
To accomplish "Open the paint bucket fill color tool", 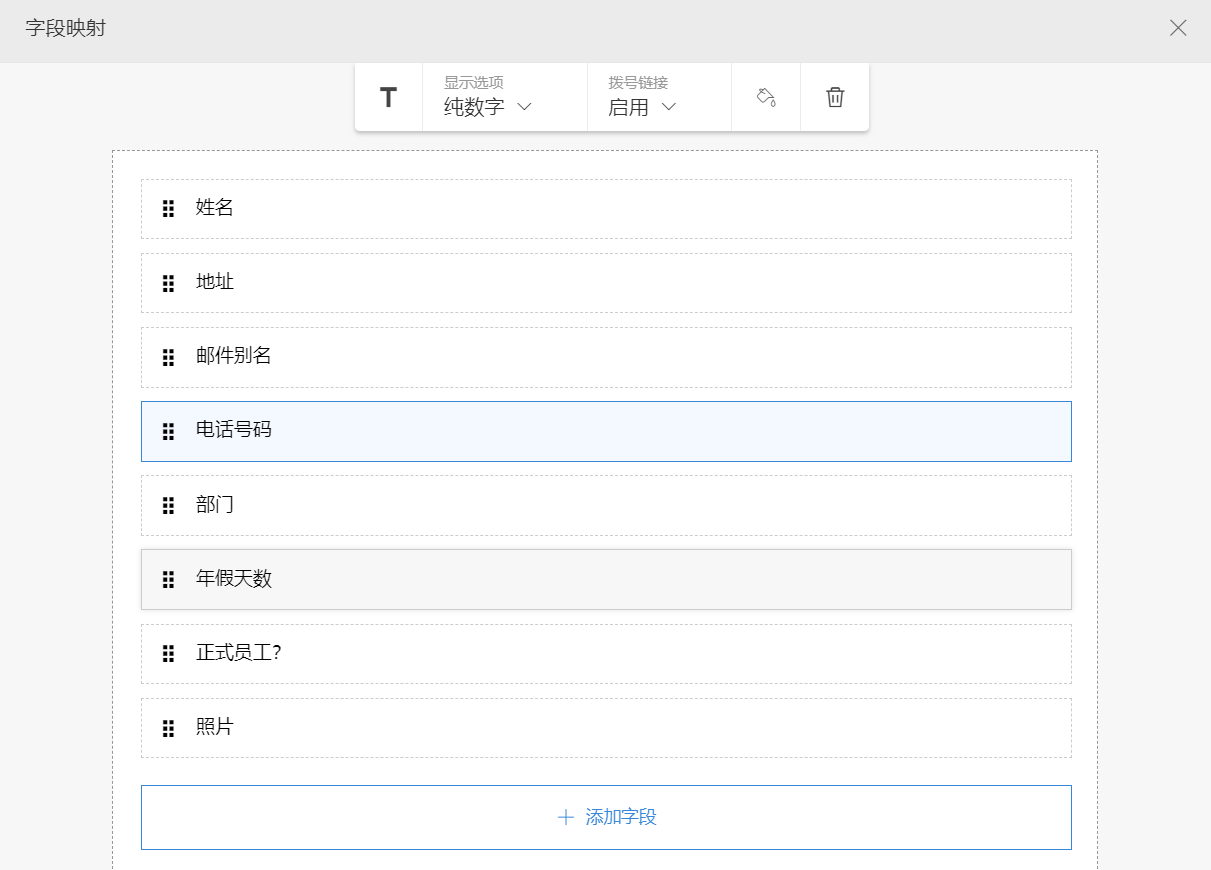I will (766, 97).
